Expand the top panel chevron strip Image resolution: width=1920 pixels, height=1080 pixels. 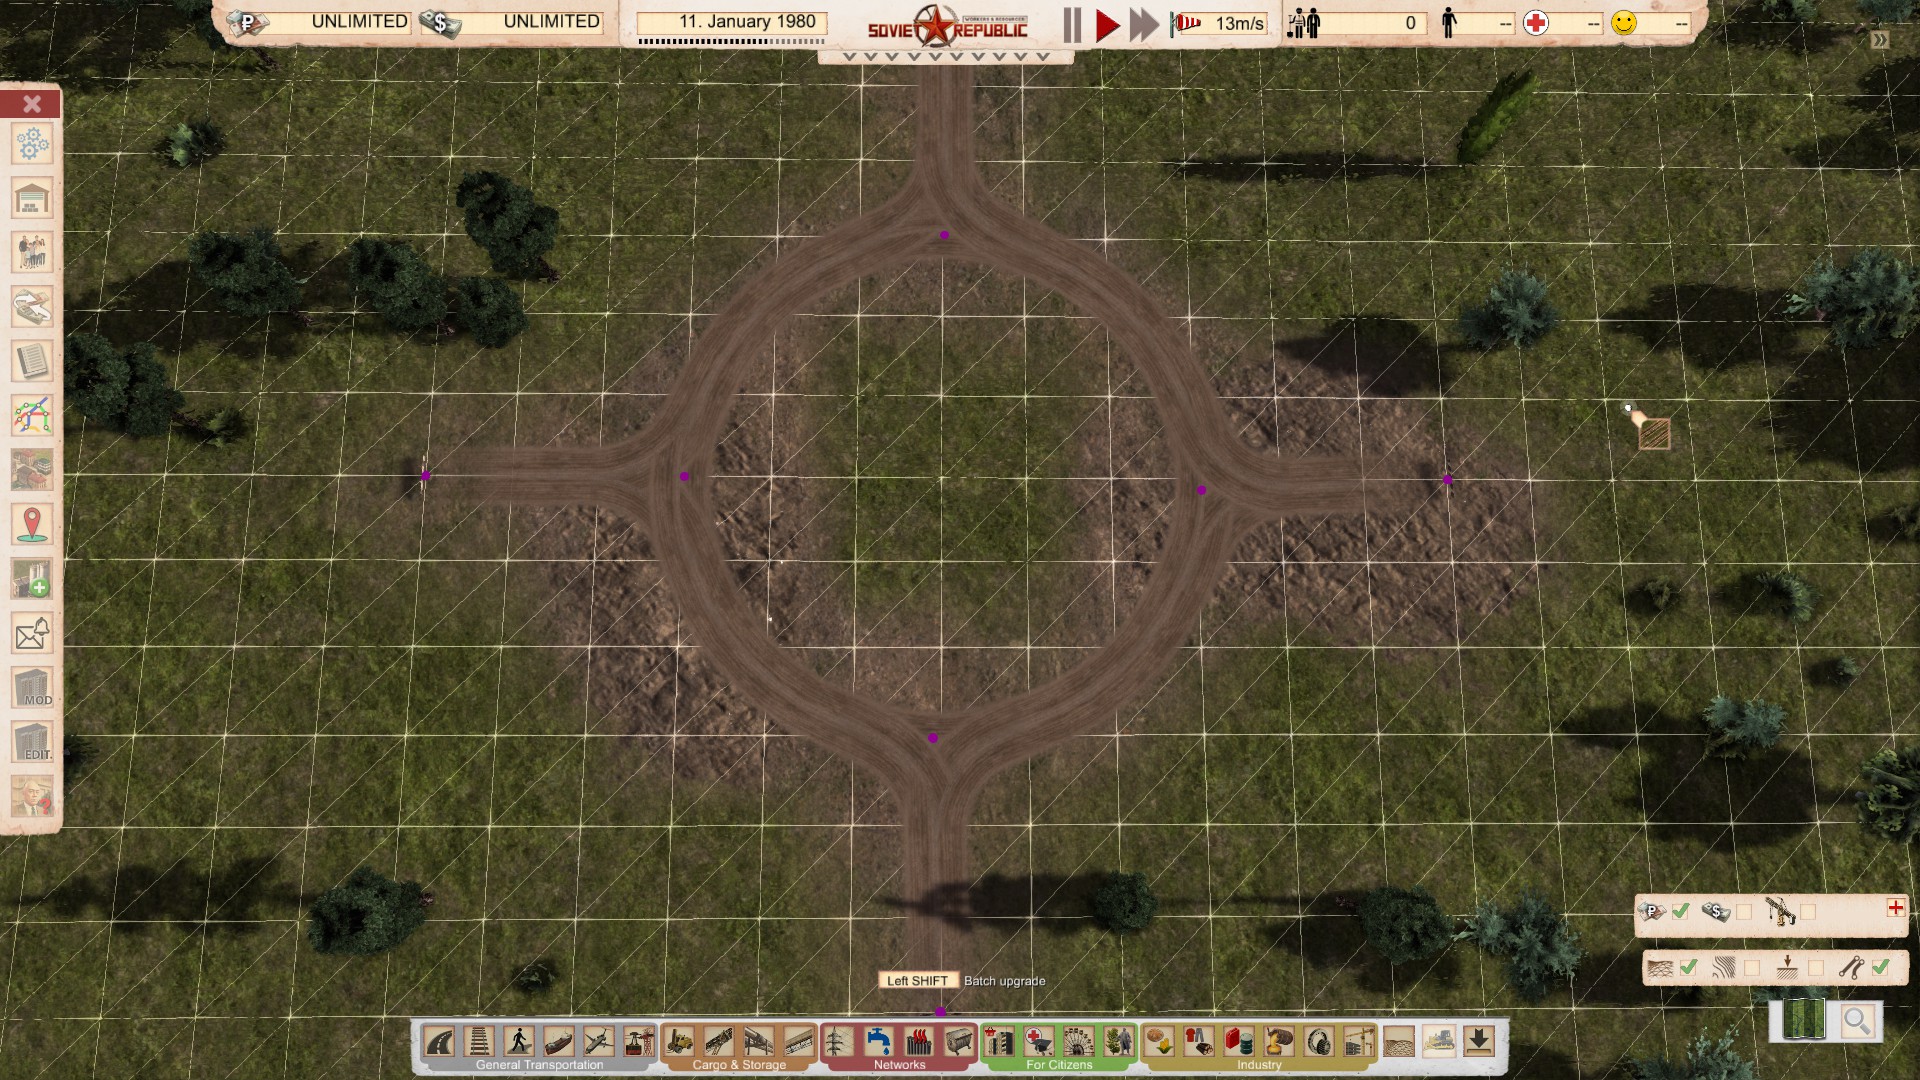click(944, 57)
